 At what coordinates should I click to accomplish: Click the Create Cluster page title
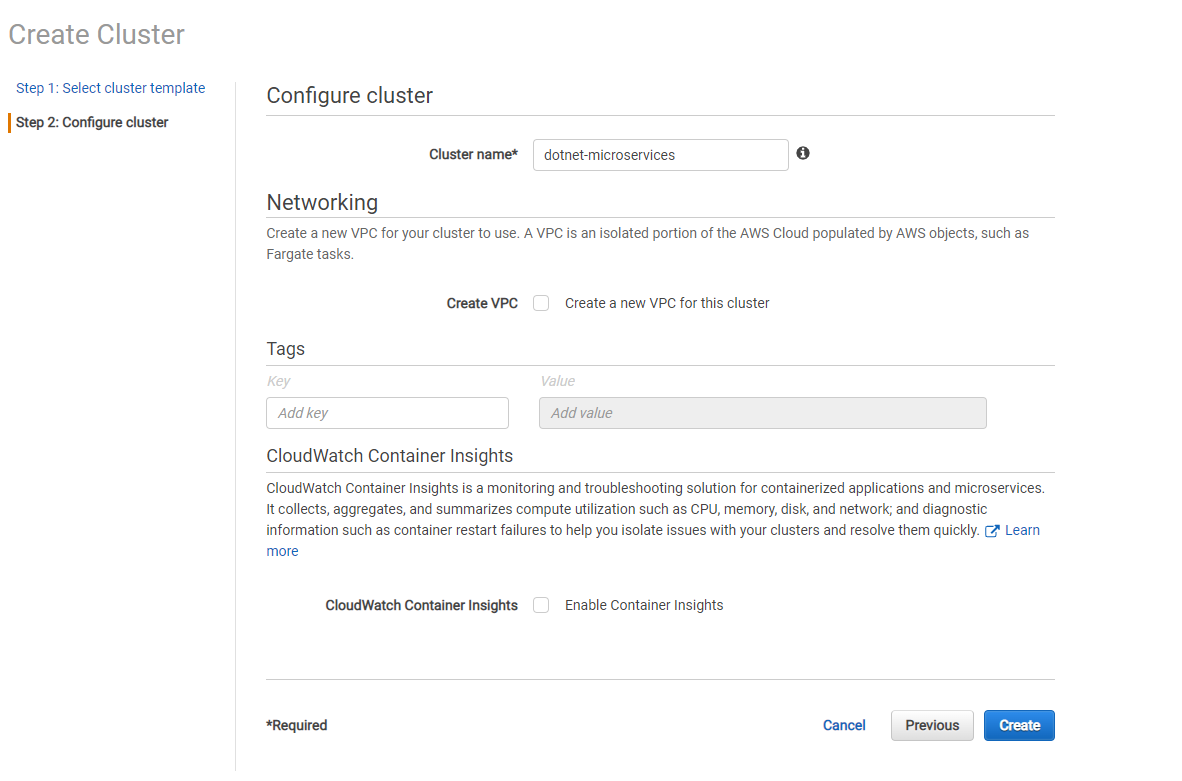tap(97, 35)
